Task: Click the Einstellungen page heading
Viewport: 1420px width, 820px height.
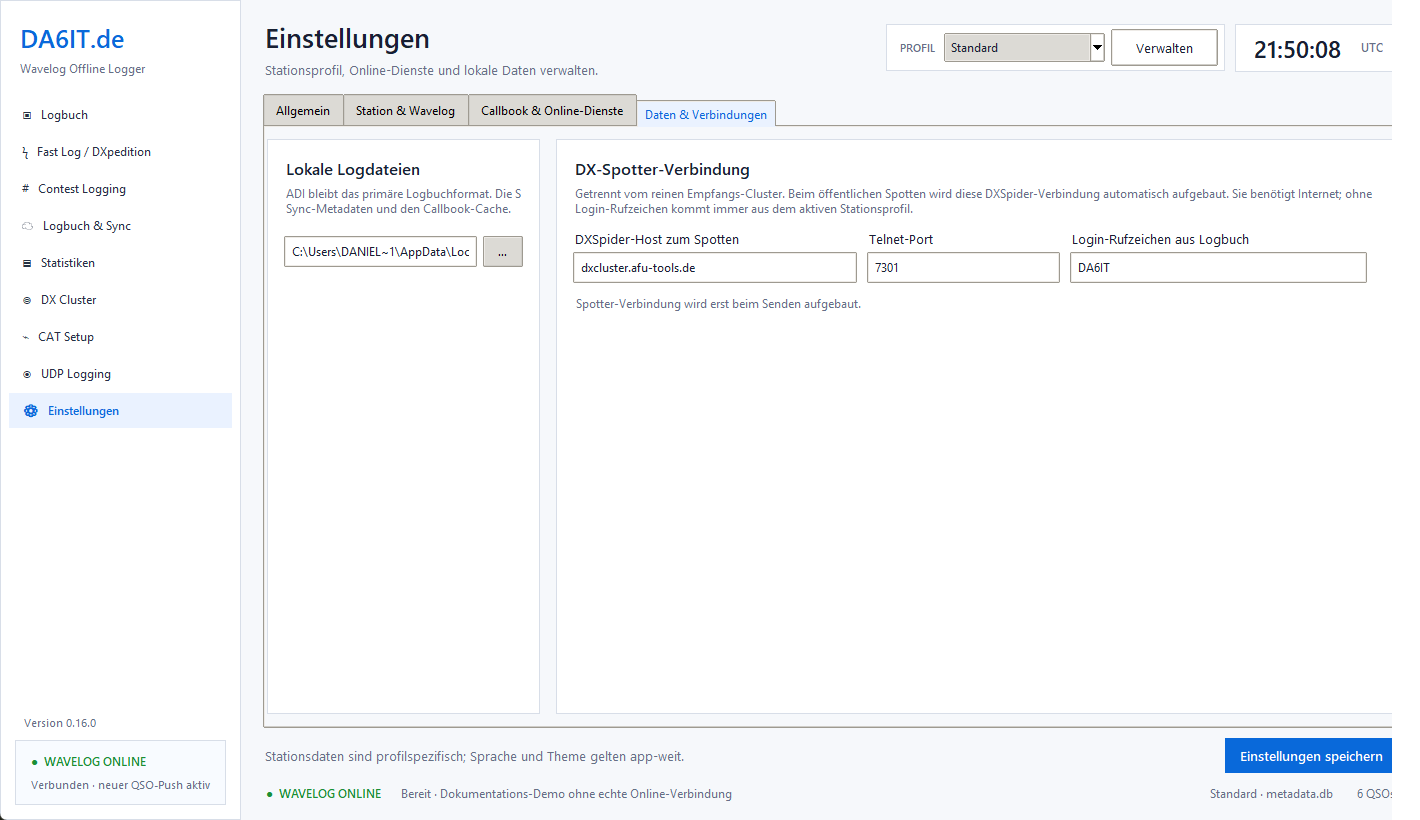Action: tap(347, 39)
